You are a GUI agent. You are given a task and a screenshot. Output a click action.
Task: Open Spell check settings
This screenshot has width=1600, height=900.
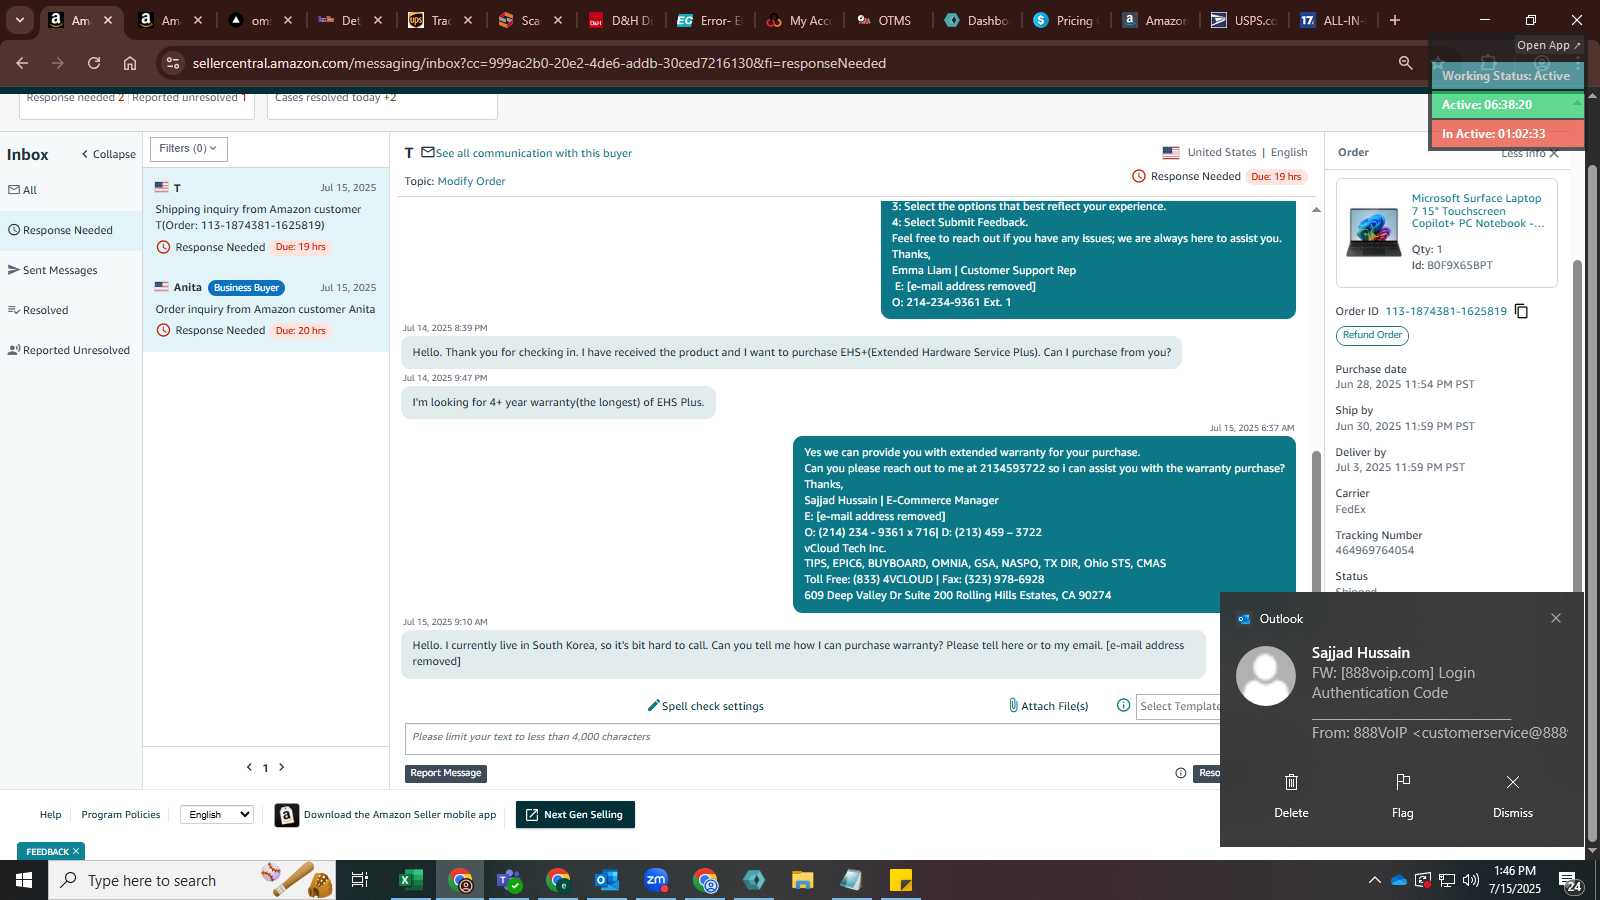pyautogui.click(x=706, y=706)
